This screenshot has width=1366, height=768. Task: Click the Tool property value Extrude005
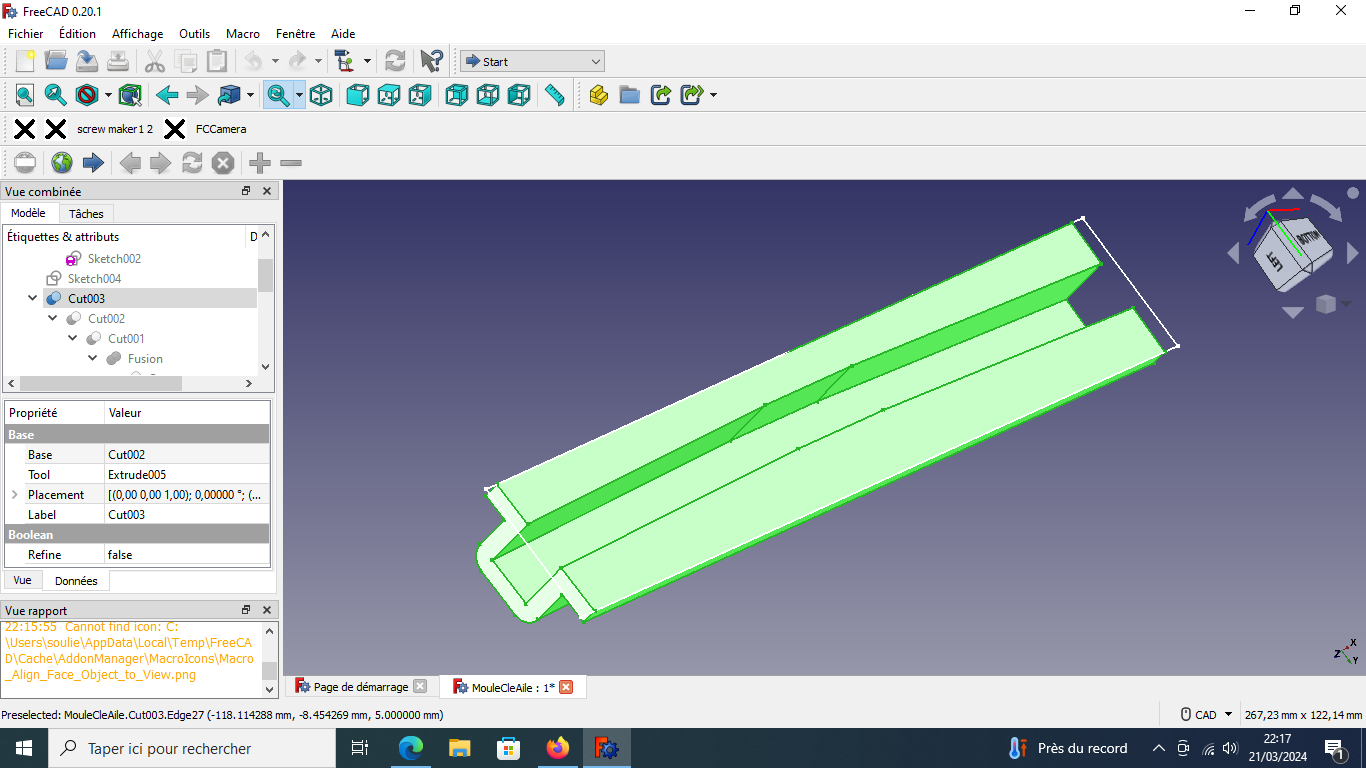(187, 474)
